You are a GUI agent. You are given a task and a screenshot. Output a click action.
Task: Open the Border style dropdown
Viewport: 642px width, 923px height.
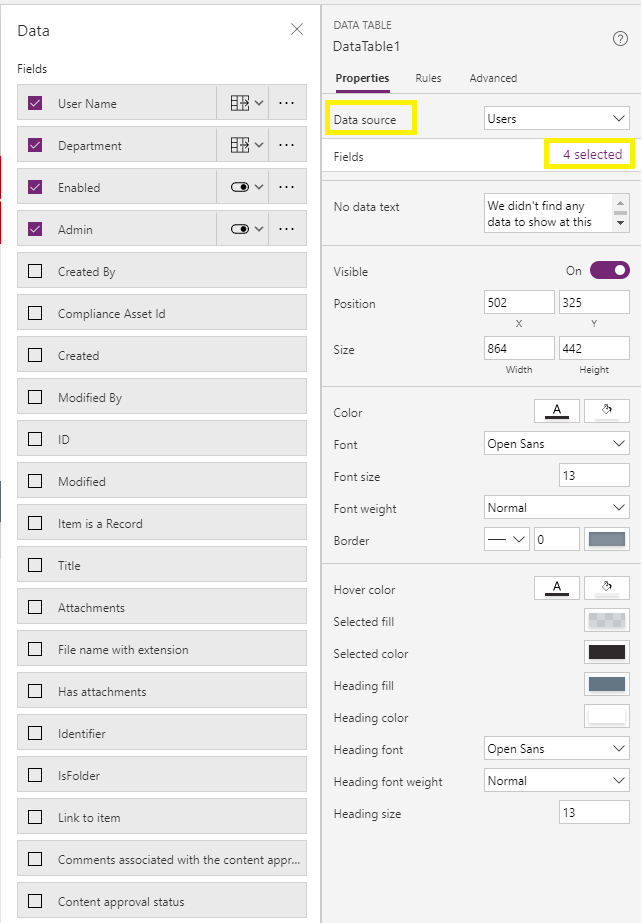click(x=507, y=539)
